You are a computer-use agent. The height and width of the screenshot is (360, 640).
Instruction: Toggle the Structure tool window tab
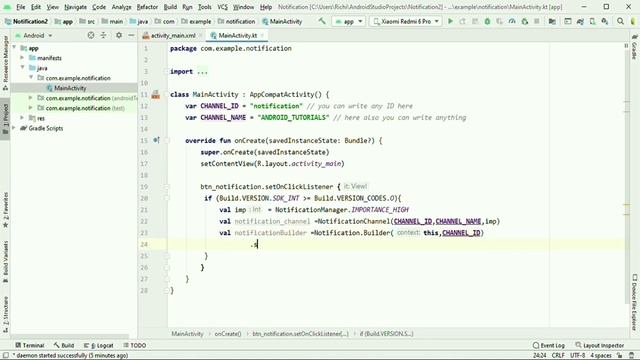(x=5, y=314)
